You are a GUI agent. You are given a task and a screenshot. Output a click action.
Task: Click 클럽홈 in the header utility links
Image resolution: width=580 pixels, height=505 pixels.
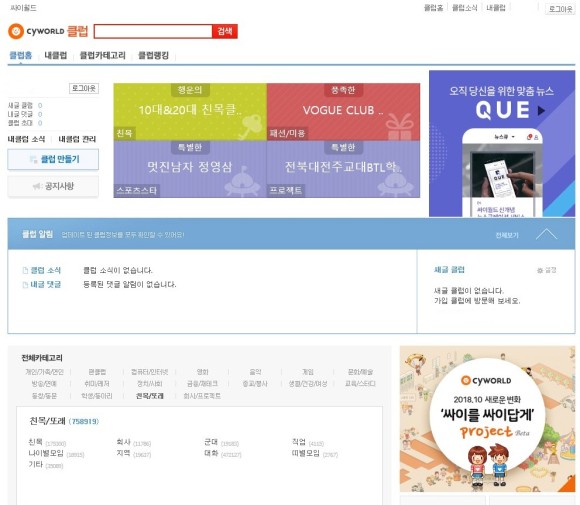[x=433, y=8]
